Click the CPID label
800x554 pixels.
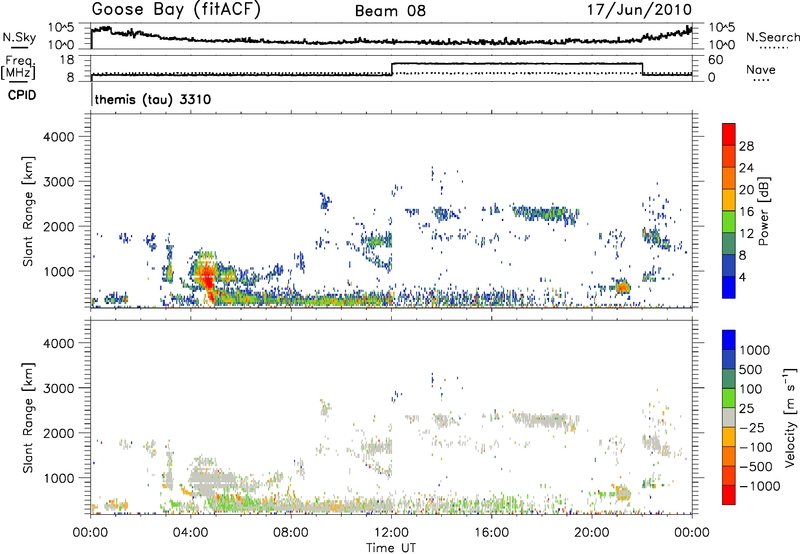[22, 95]
